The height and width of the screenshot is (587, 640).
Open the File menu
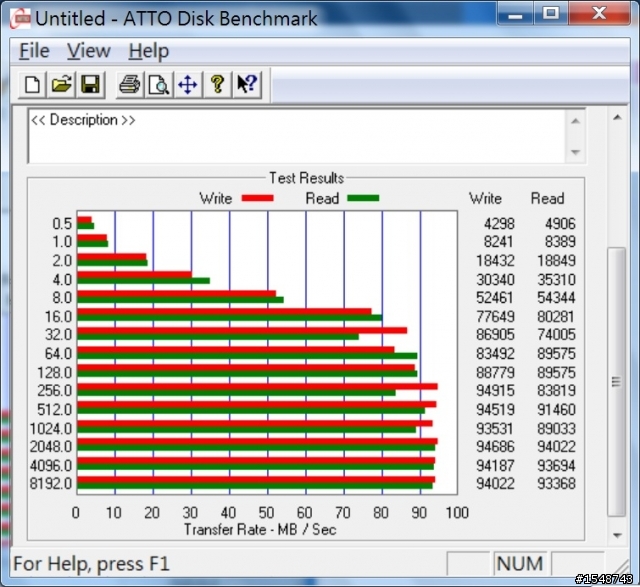pyautogui.click(x=34, y=51)
